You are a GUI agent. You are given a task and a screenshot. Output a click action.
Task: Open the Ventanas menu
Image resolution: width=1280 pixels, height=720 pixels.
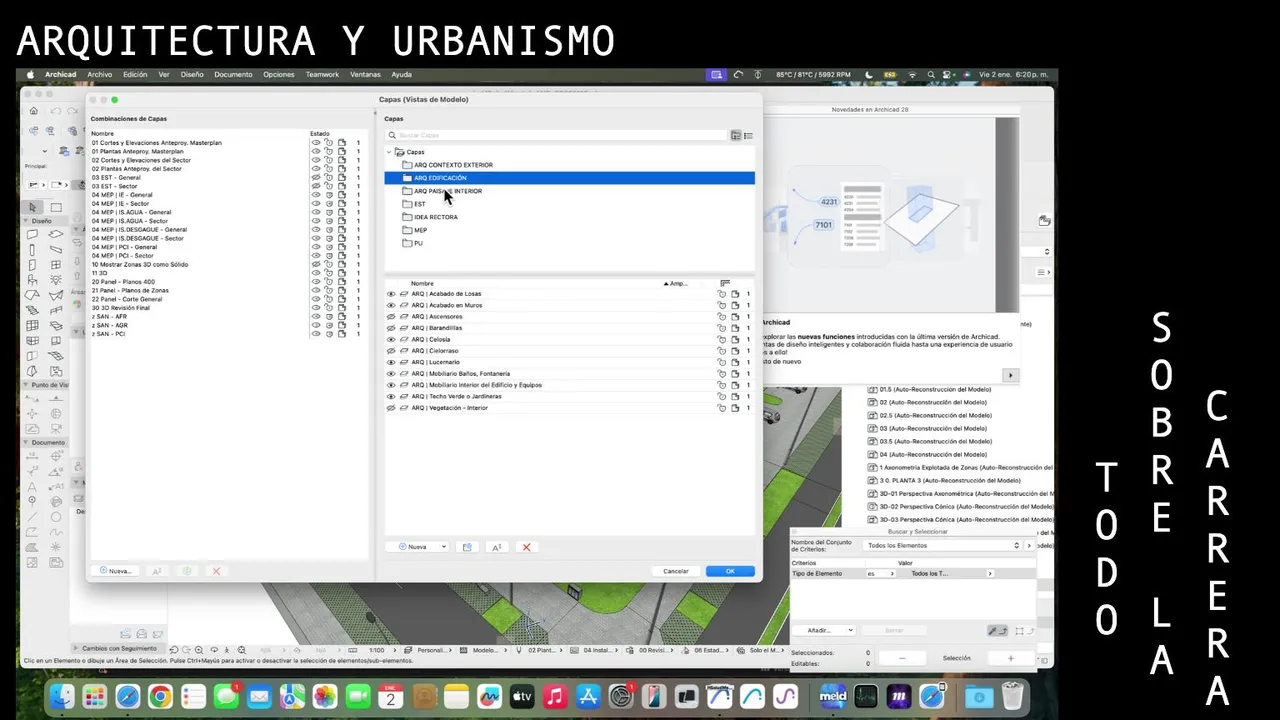click(x=365, y=74)
